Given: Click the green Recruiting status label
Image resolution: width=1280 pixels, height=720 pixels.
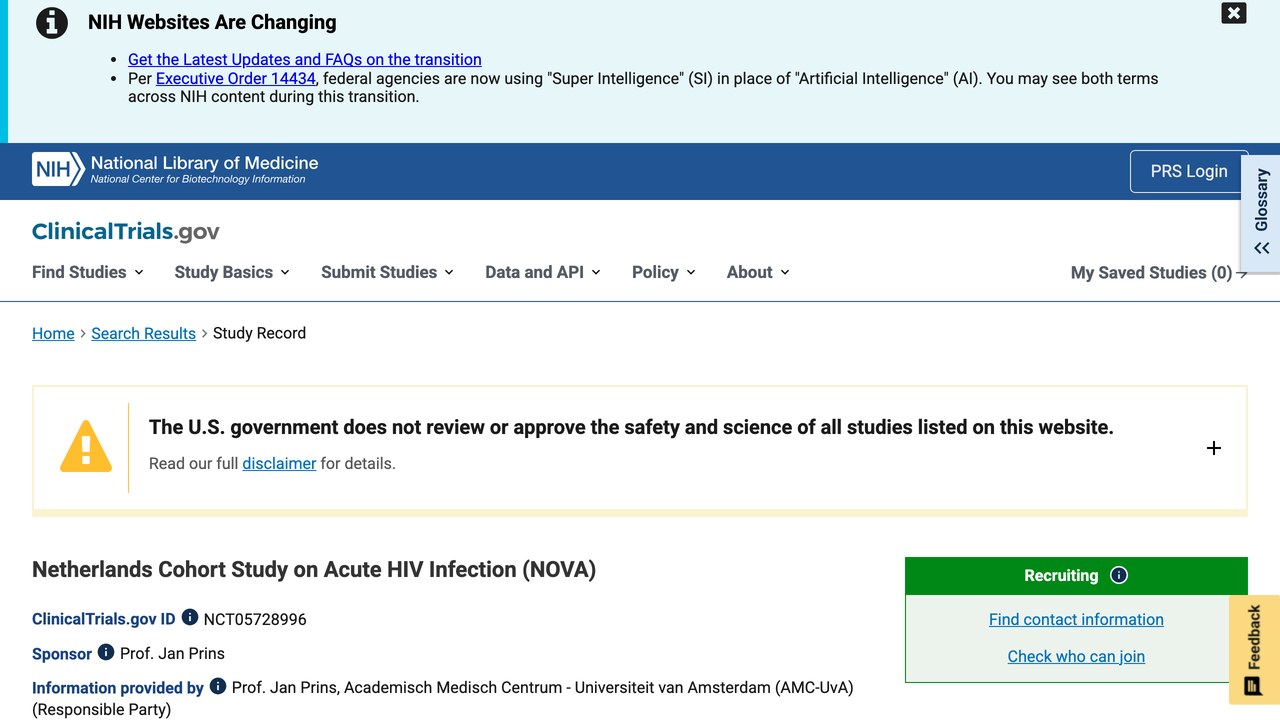Looking at the screenshot, I should tap(1061, 576).
